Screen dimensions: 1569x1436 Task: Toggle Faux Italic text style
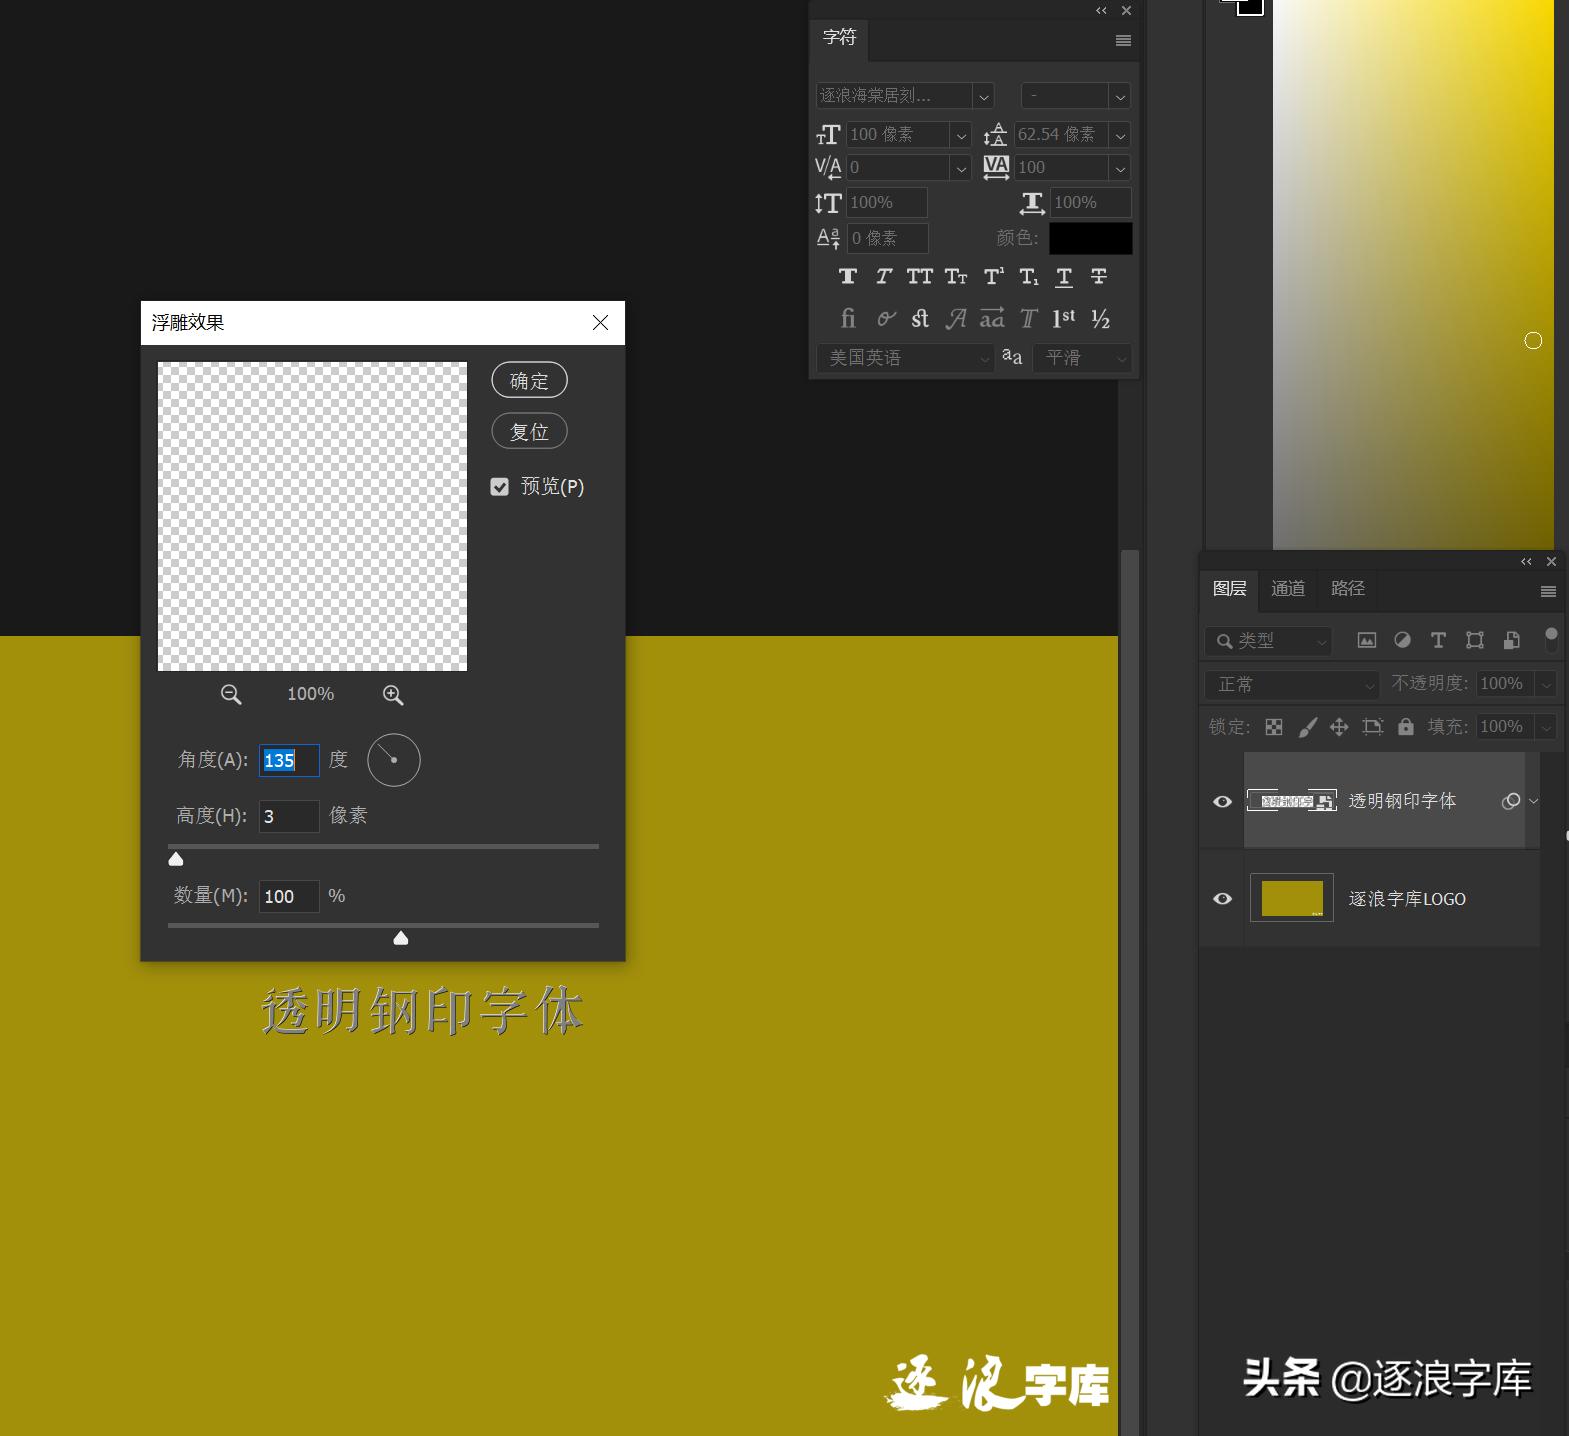coord(884,276)
